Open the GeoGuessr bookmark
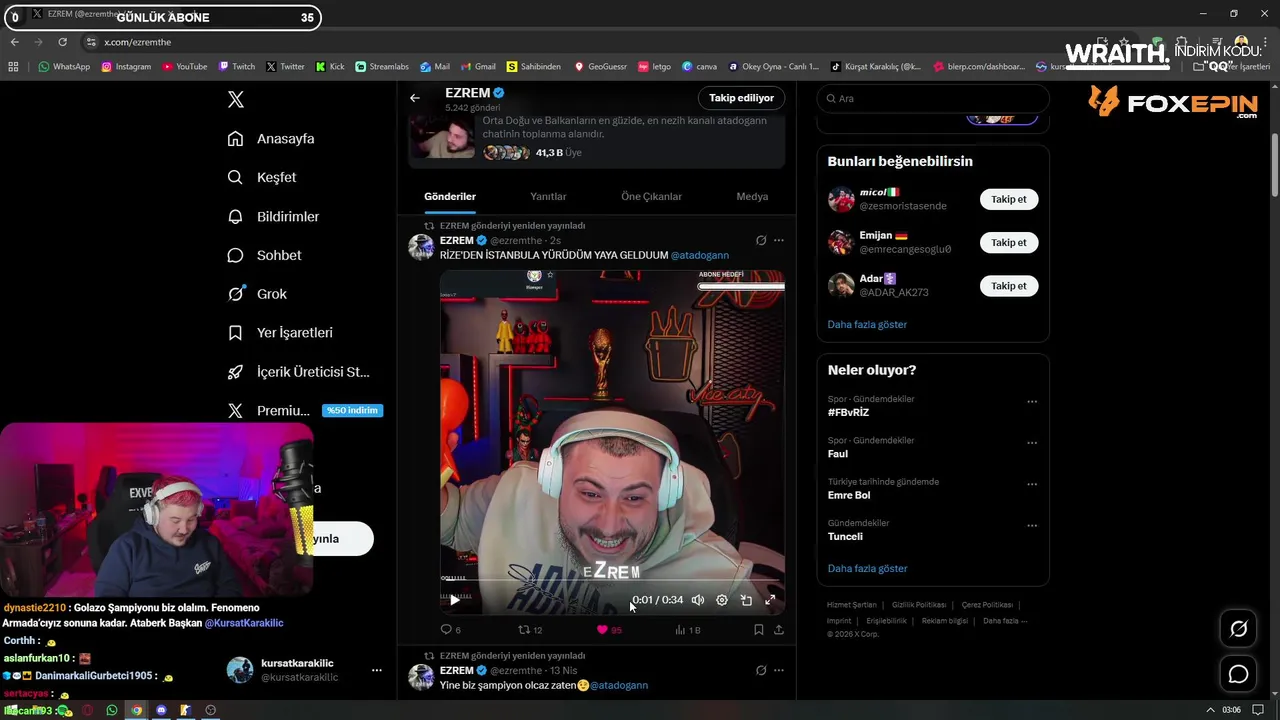This screenshot has width=1280, height=720. (x=600, y=67)
